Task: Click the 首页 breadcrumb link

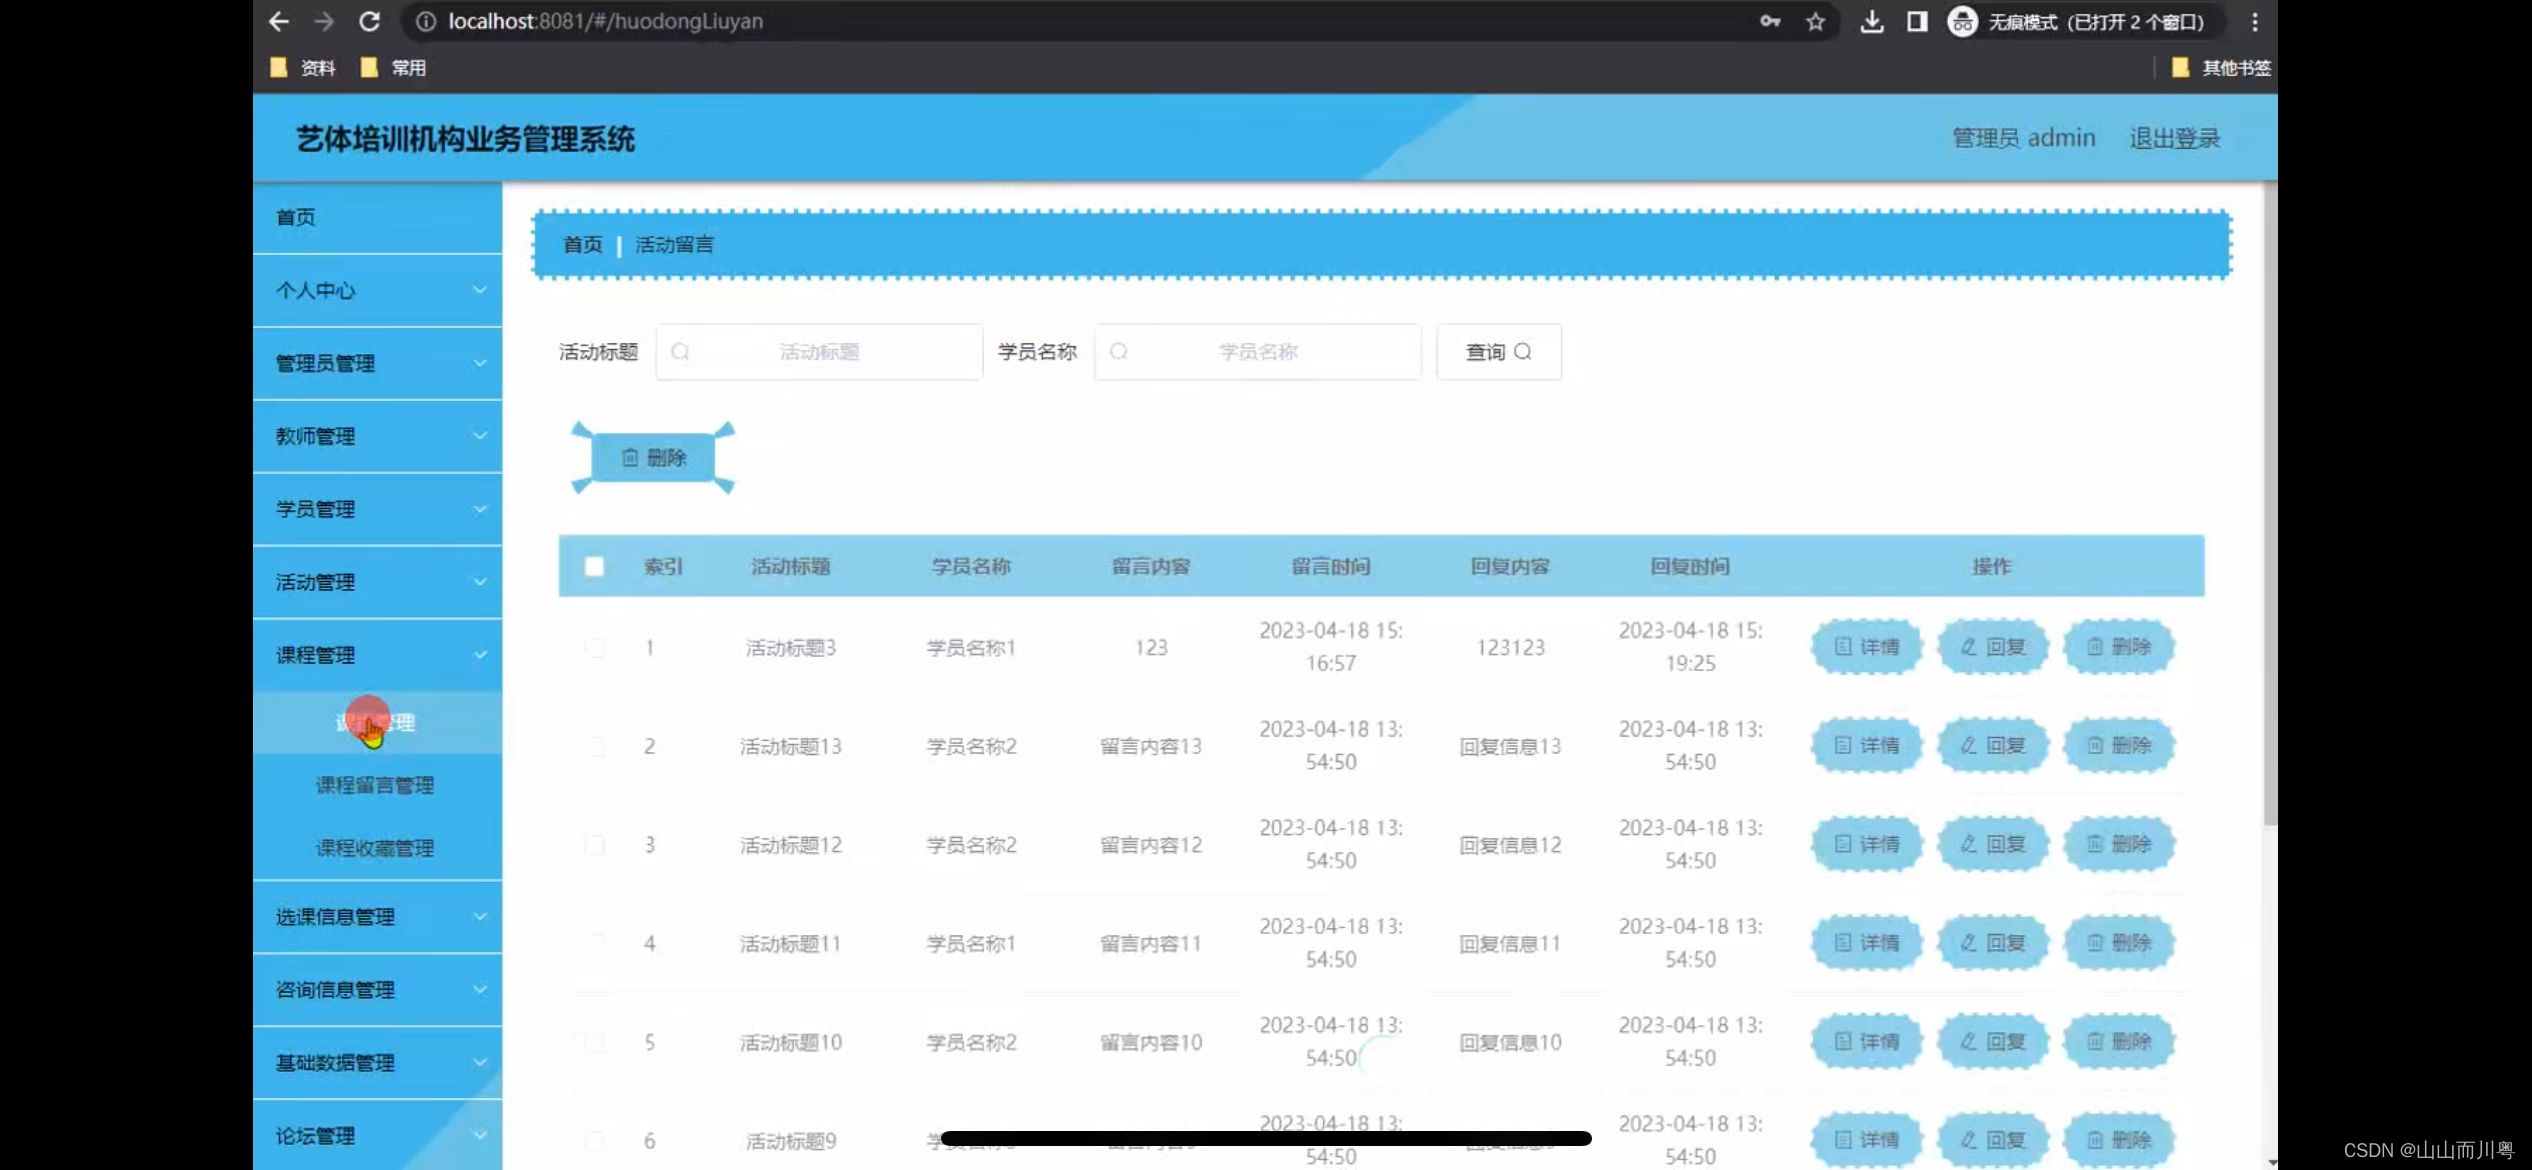Action: tap(583, 245)
